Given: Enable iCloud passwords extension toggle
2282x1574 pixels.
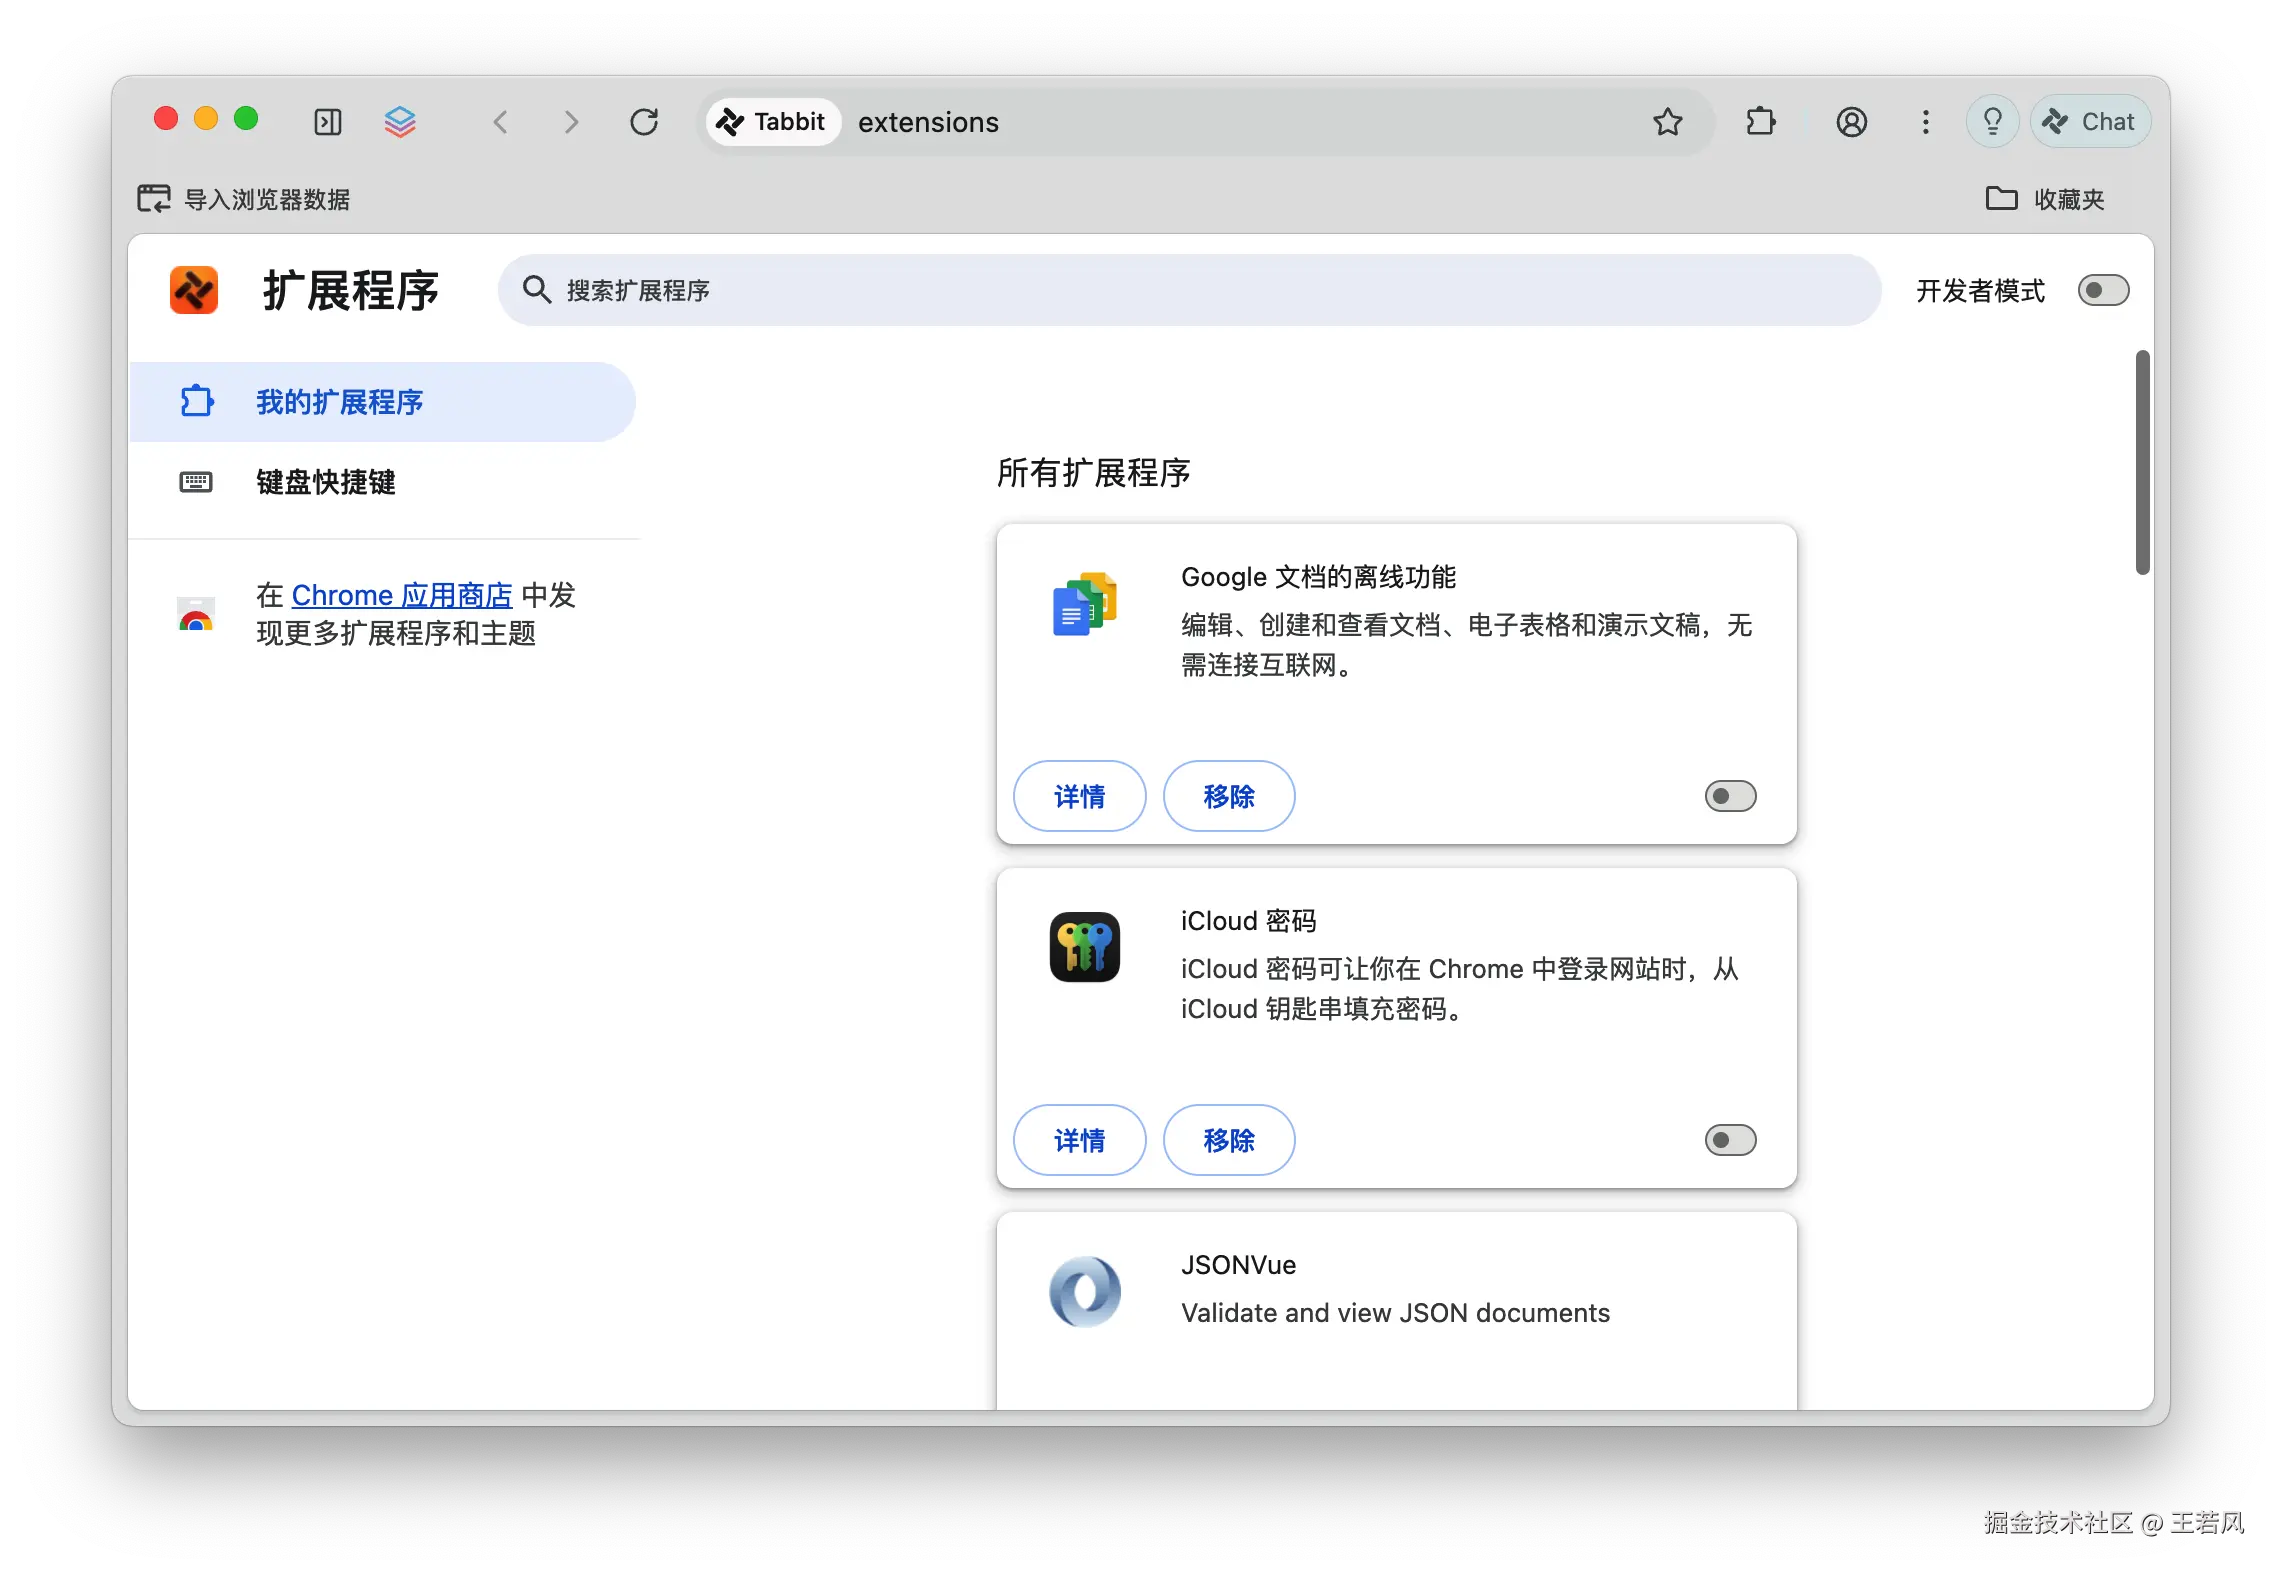Looking at the screenshot, I should tap(1730, 1140).
